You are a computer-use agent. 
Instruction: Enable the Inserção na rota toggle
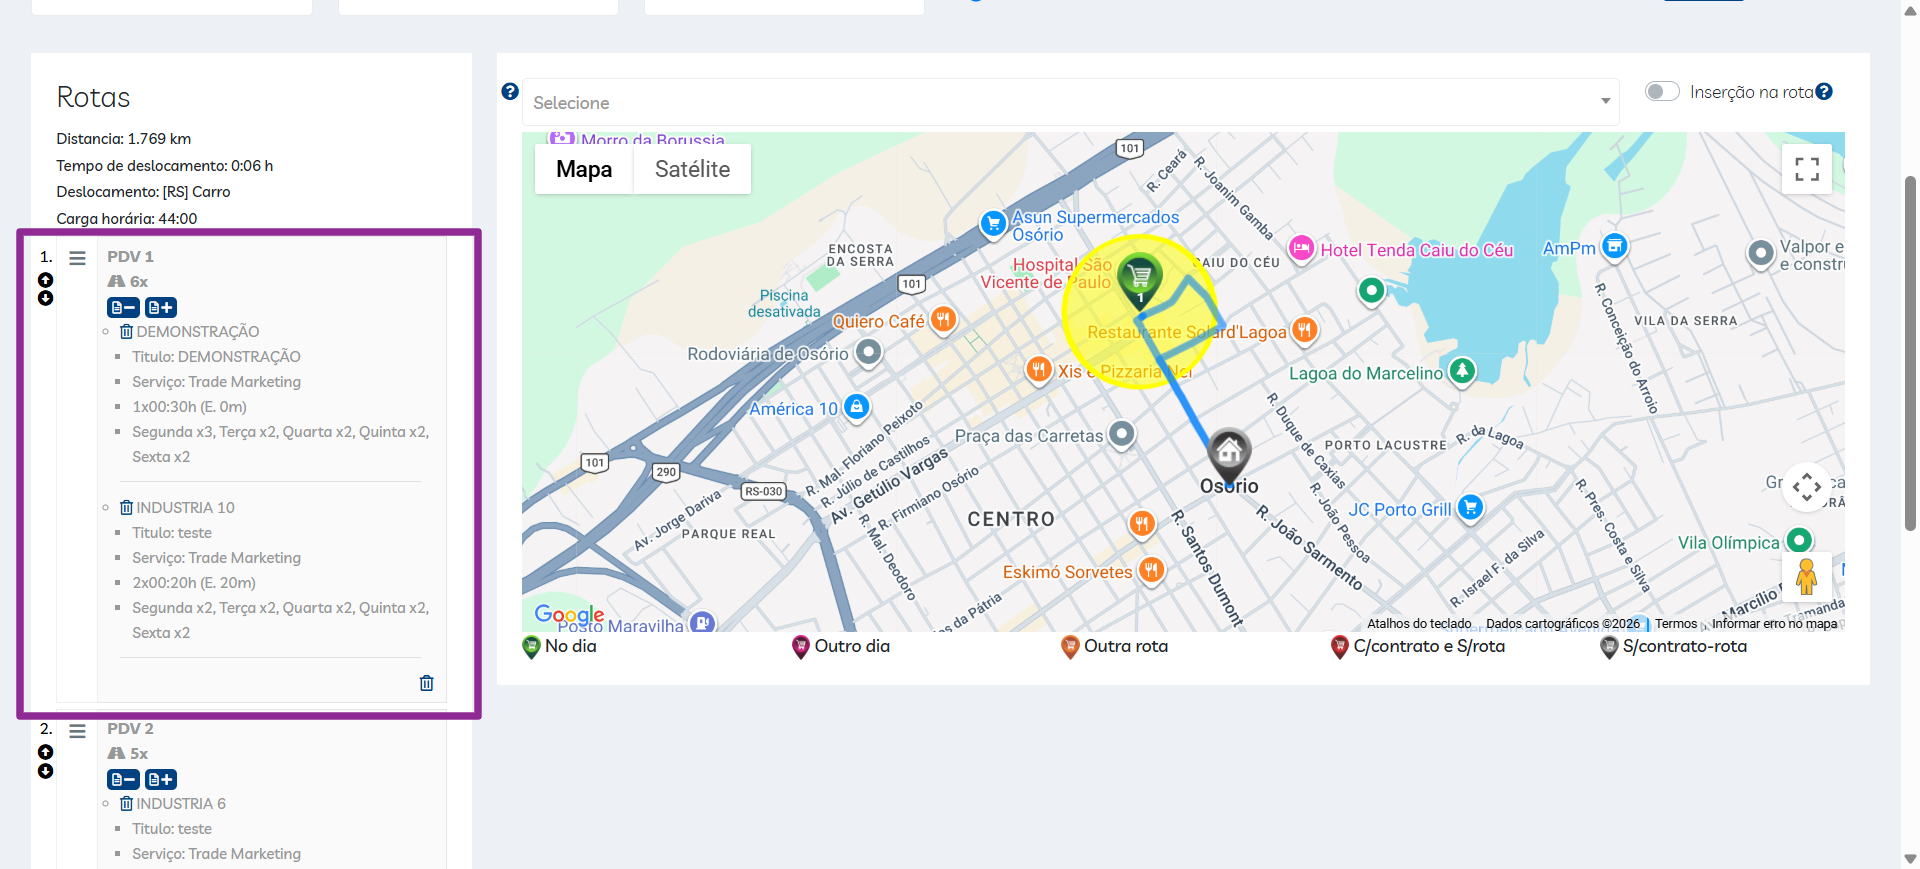click(1662, 92)
